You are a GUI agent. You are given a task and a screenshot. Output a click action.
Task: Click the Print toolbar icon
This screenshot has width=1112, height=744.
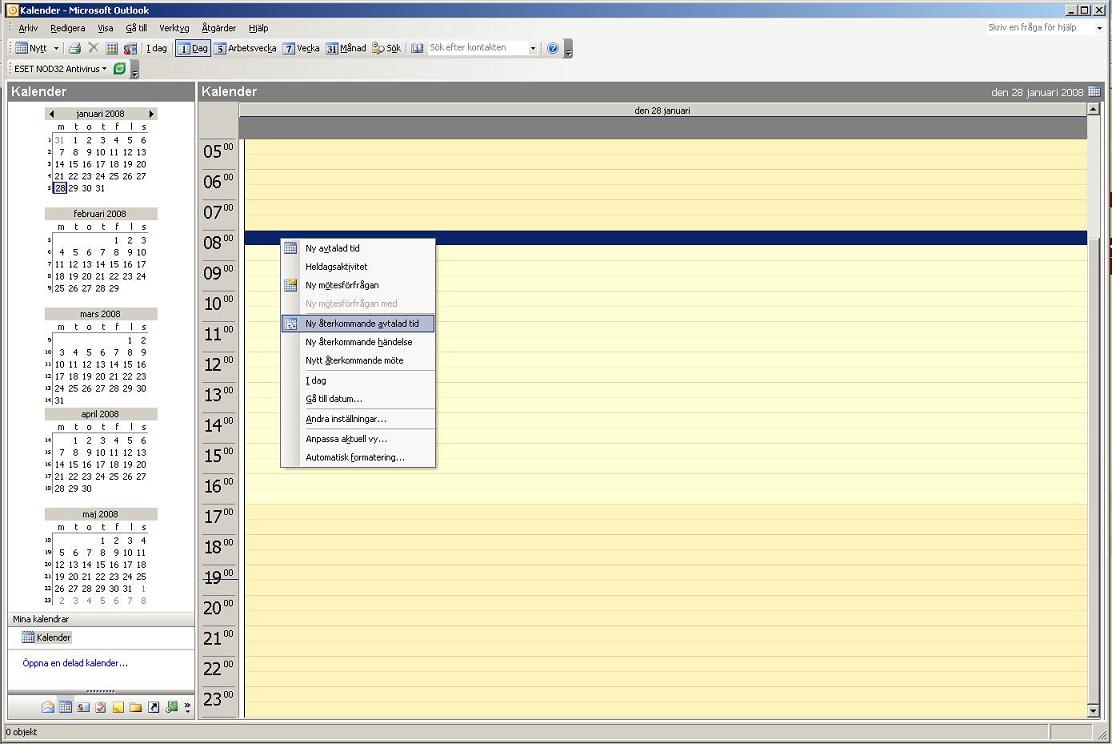pos(74,48)
